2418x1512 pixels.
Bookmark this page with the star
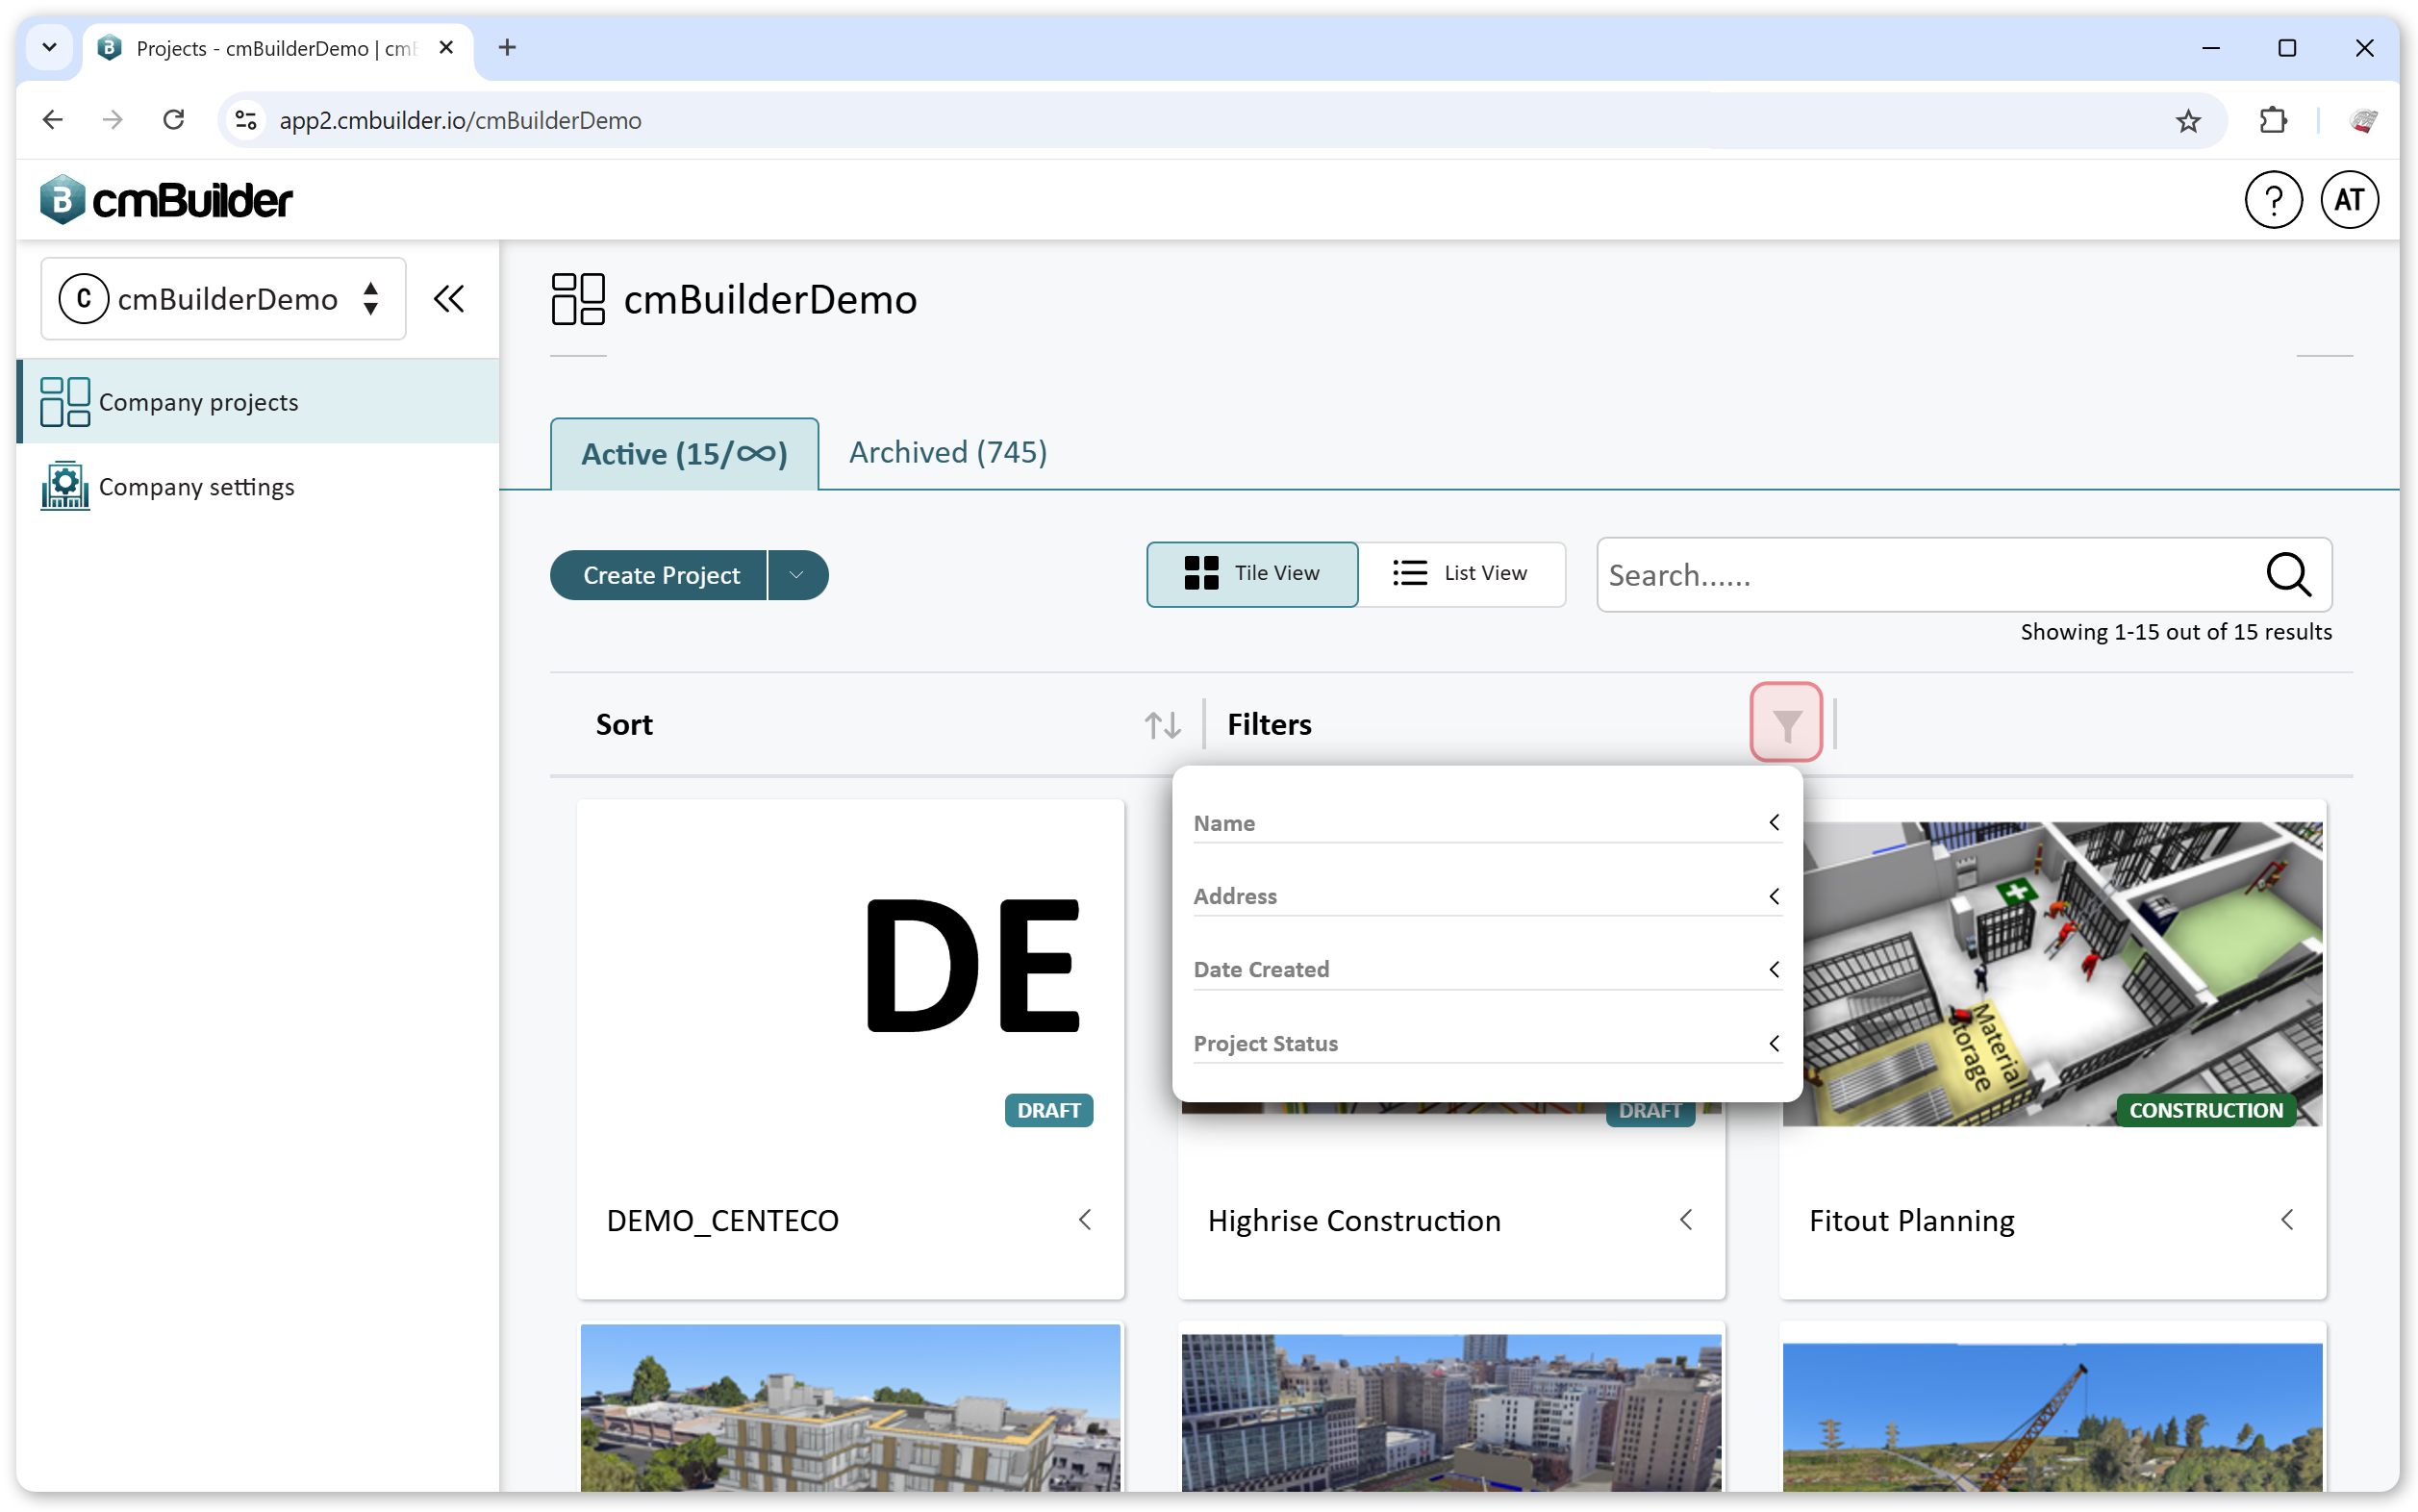2188,121
